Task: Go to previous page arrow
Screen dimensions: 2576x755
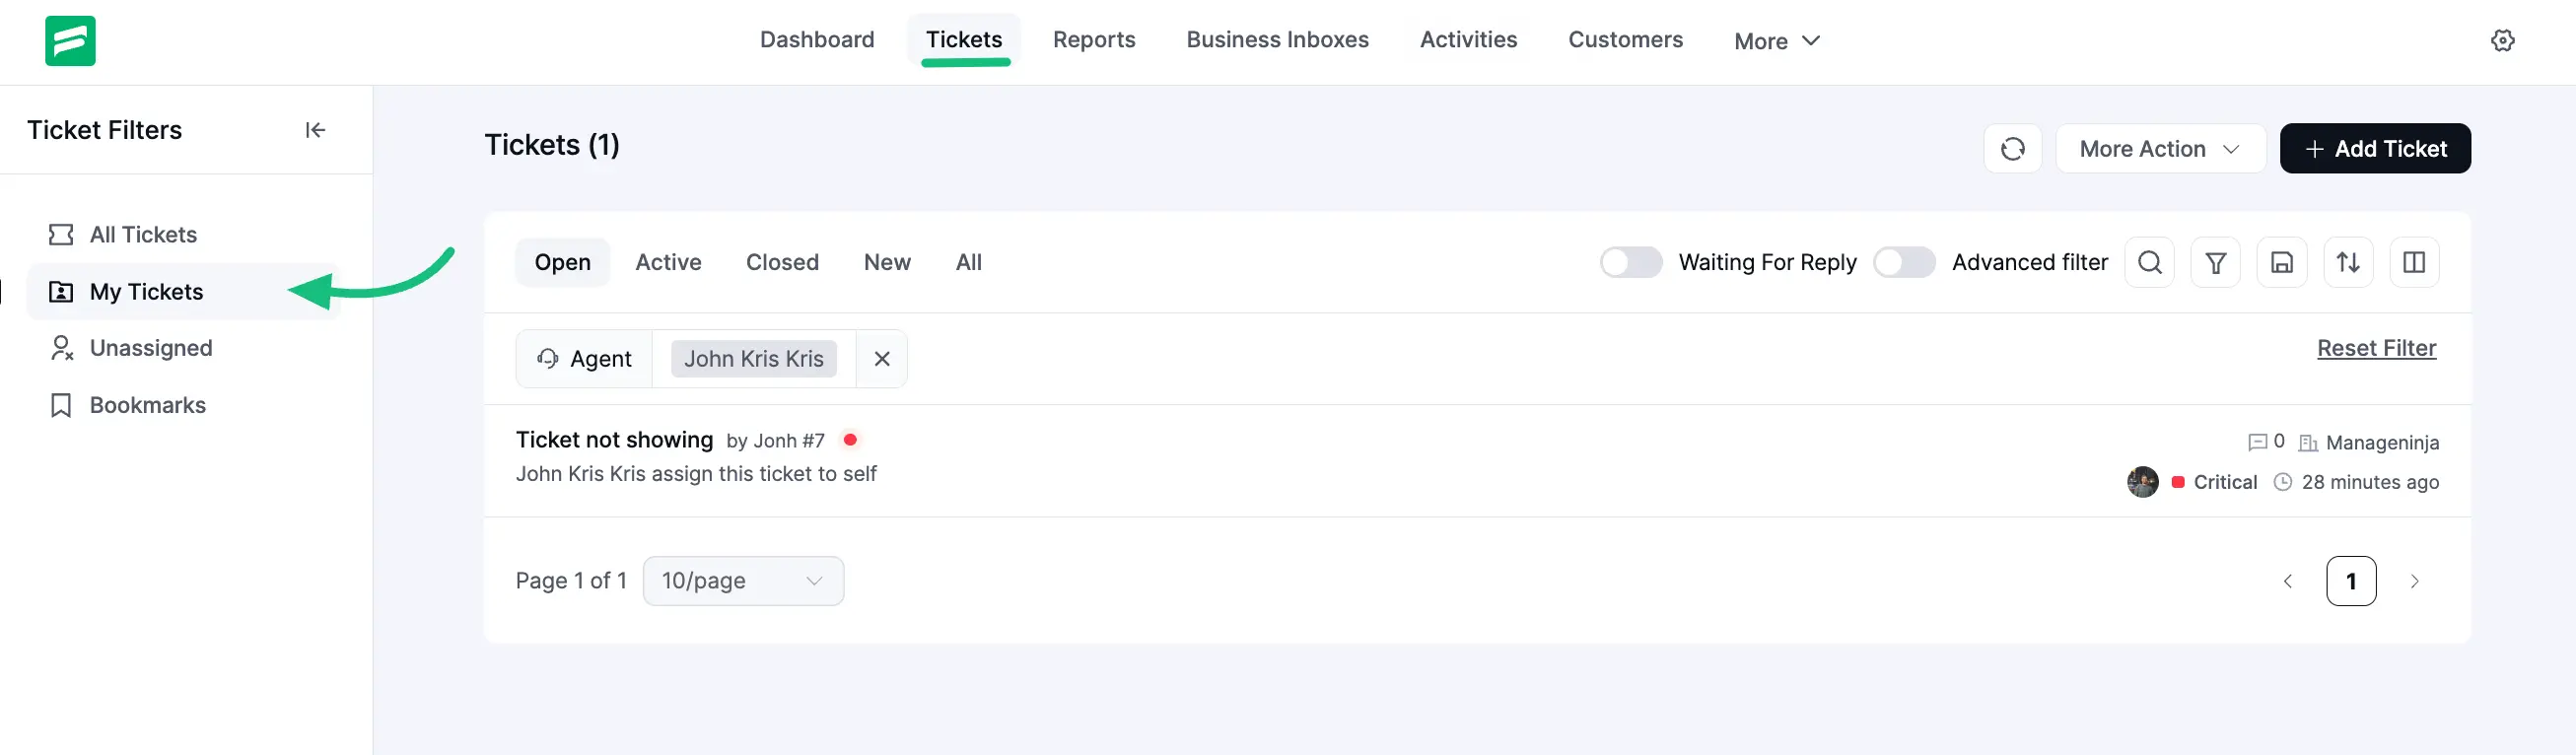Action: click(x=2287, y=581)
